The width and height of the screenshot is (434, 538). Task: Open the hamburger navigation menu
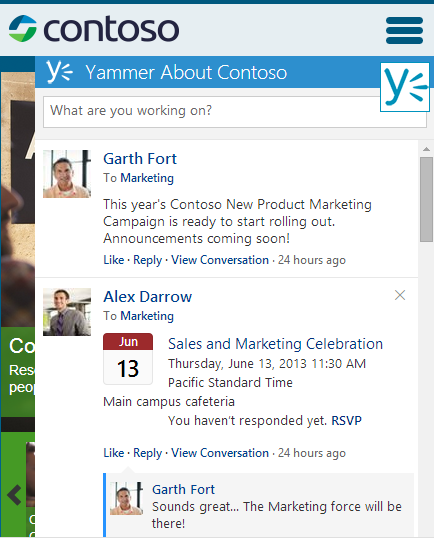click(404, 30)
